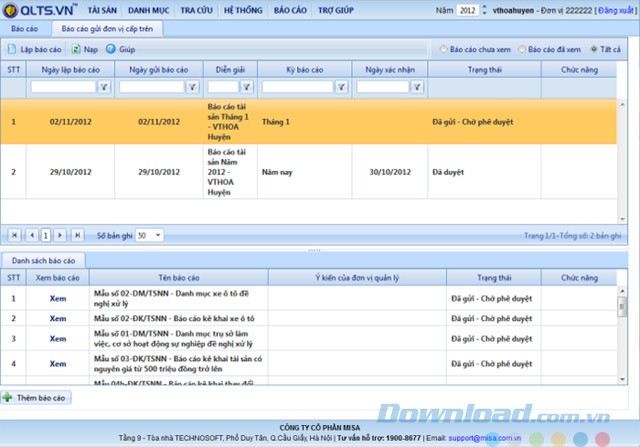Select the Báo cáo chưa xem radio button
Image resolution: width=640 pixels, height=447 pixels.
(x=444, y=48)
